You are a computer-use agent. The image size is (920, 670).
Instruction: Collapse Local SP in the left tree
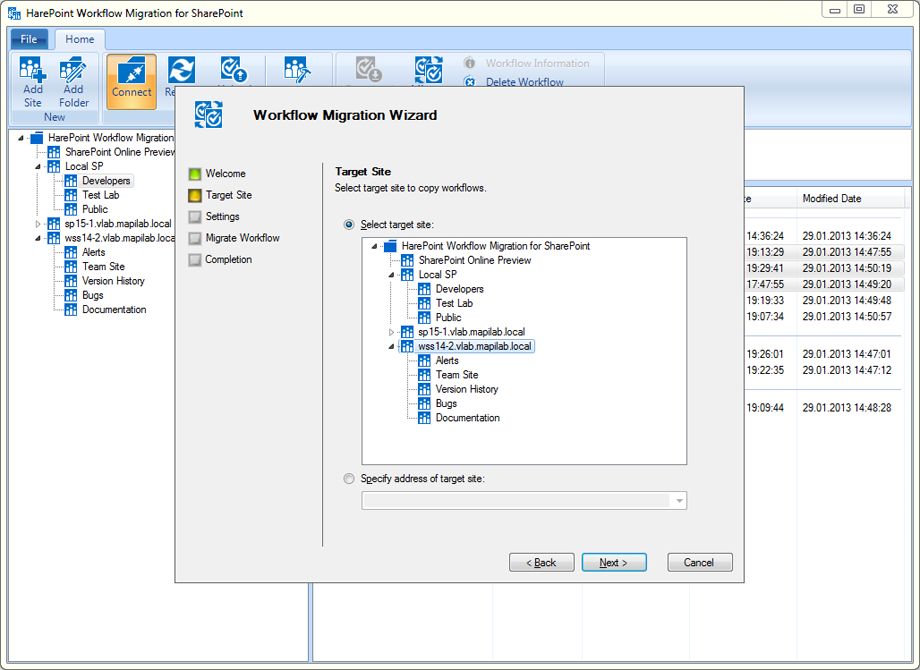[38, 167]
